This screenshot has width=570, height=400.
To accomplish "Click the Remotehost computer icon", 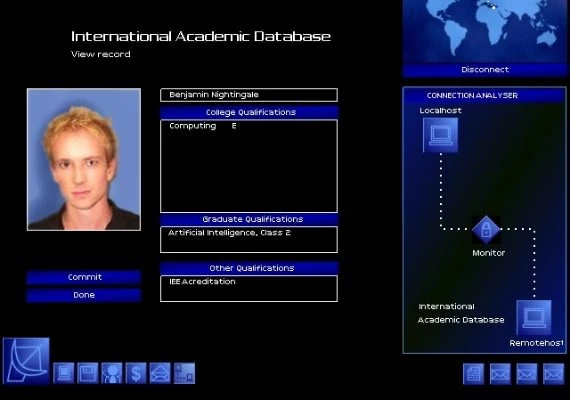I will point(534,317).
